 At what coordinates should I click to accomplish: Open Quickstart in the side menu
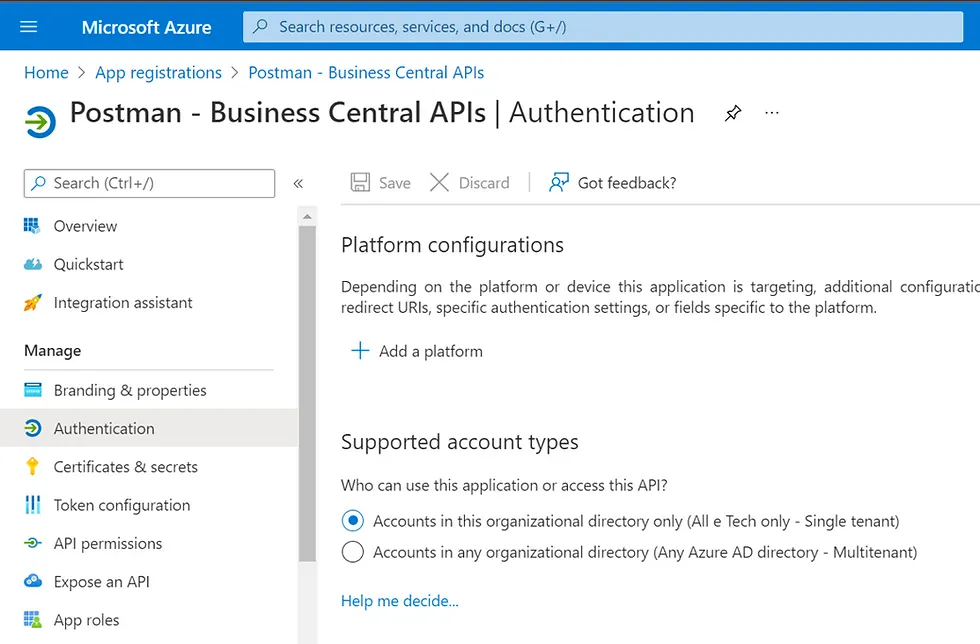point(88,264)
